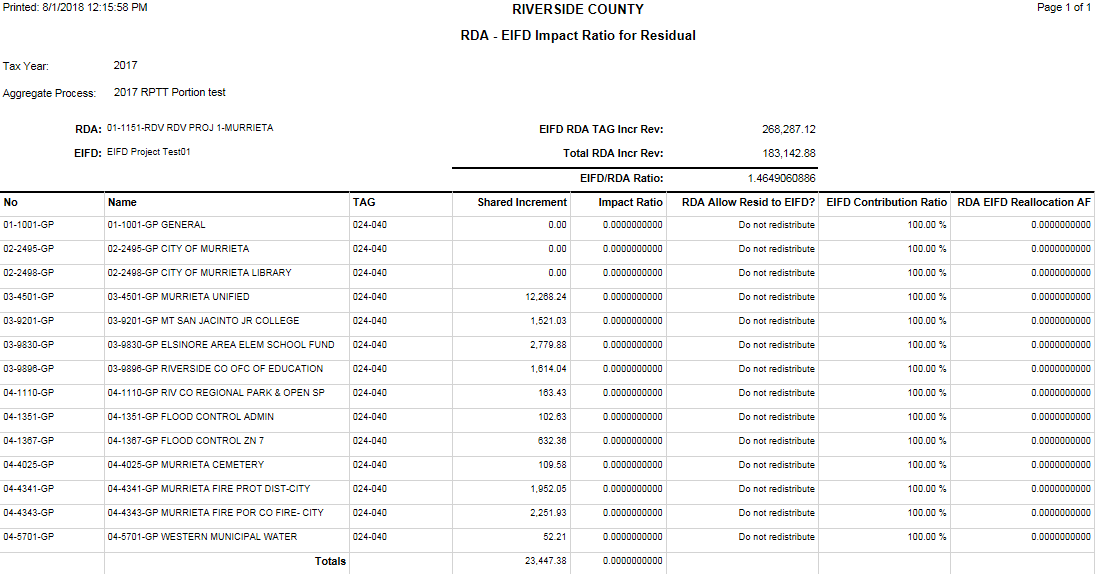Click the No column header
Image resolution: width=1106 pixels, height=574 pixels.
click(x=10, y=202)
